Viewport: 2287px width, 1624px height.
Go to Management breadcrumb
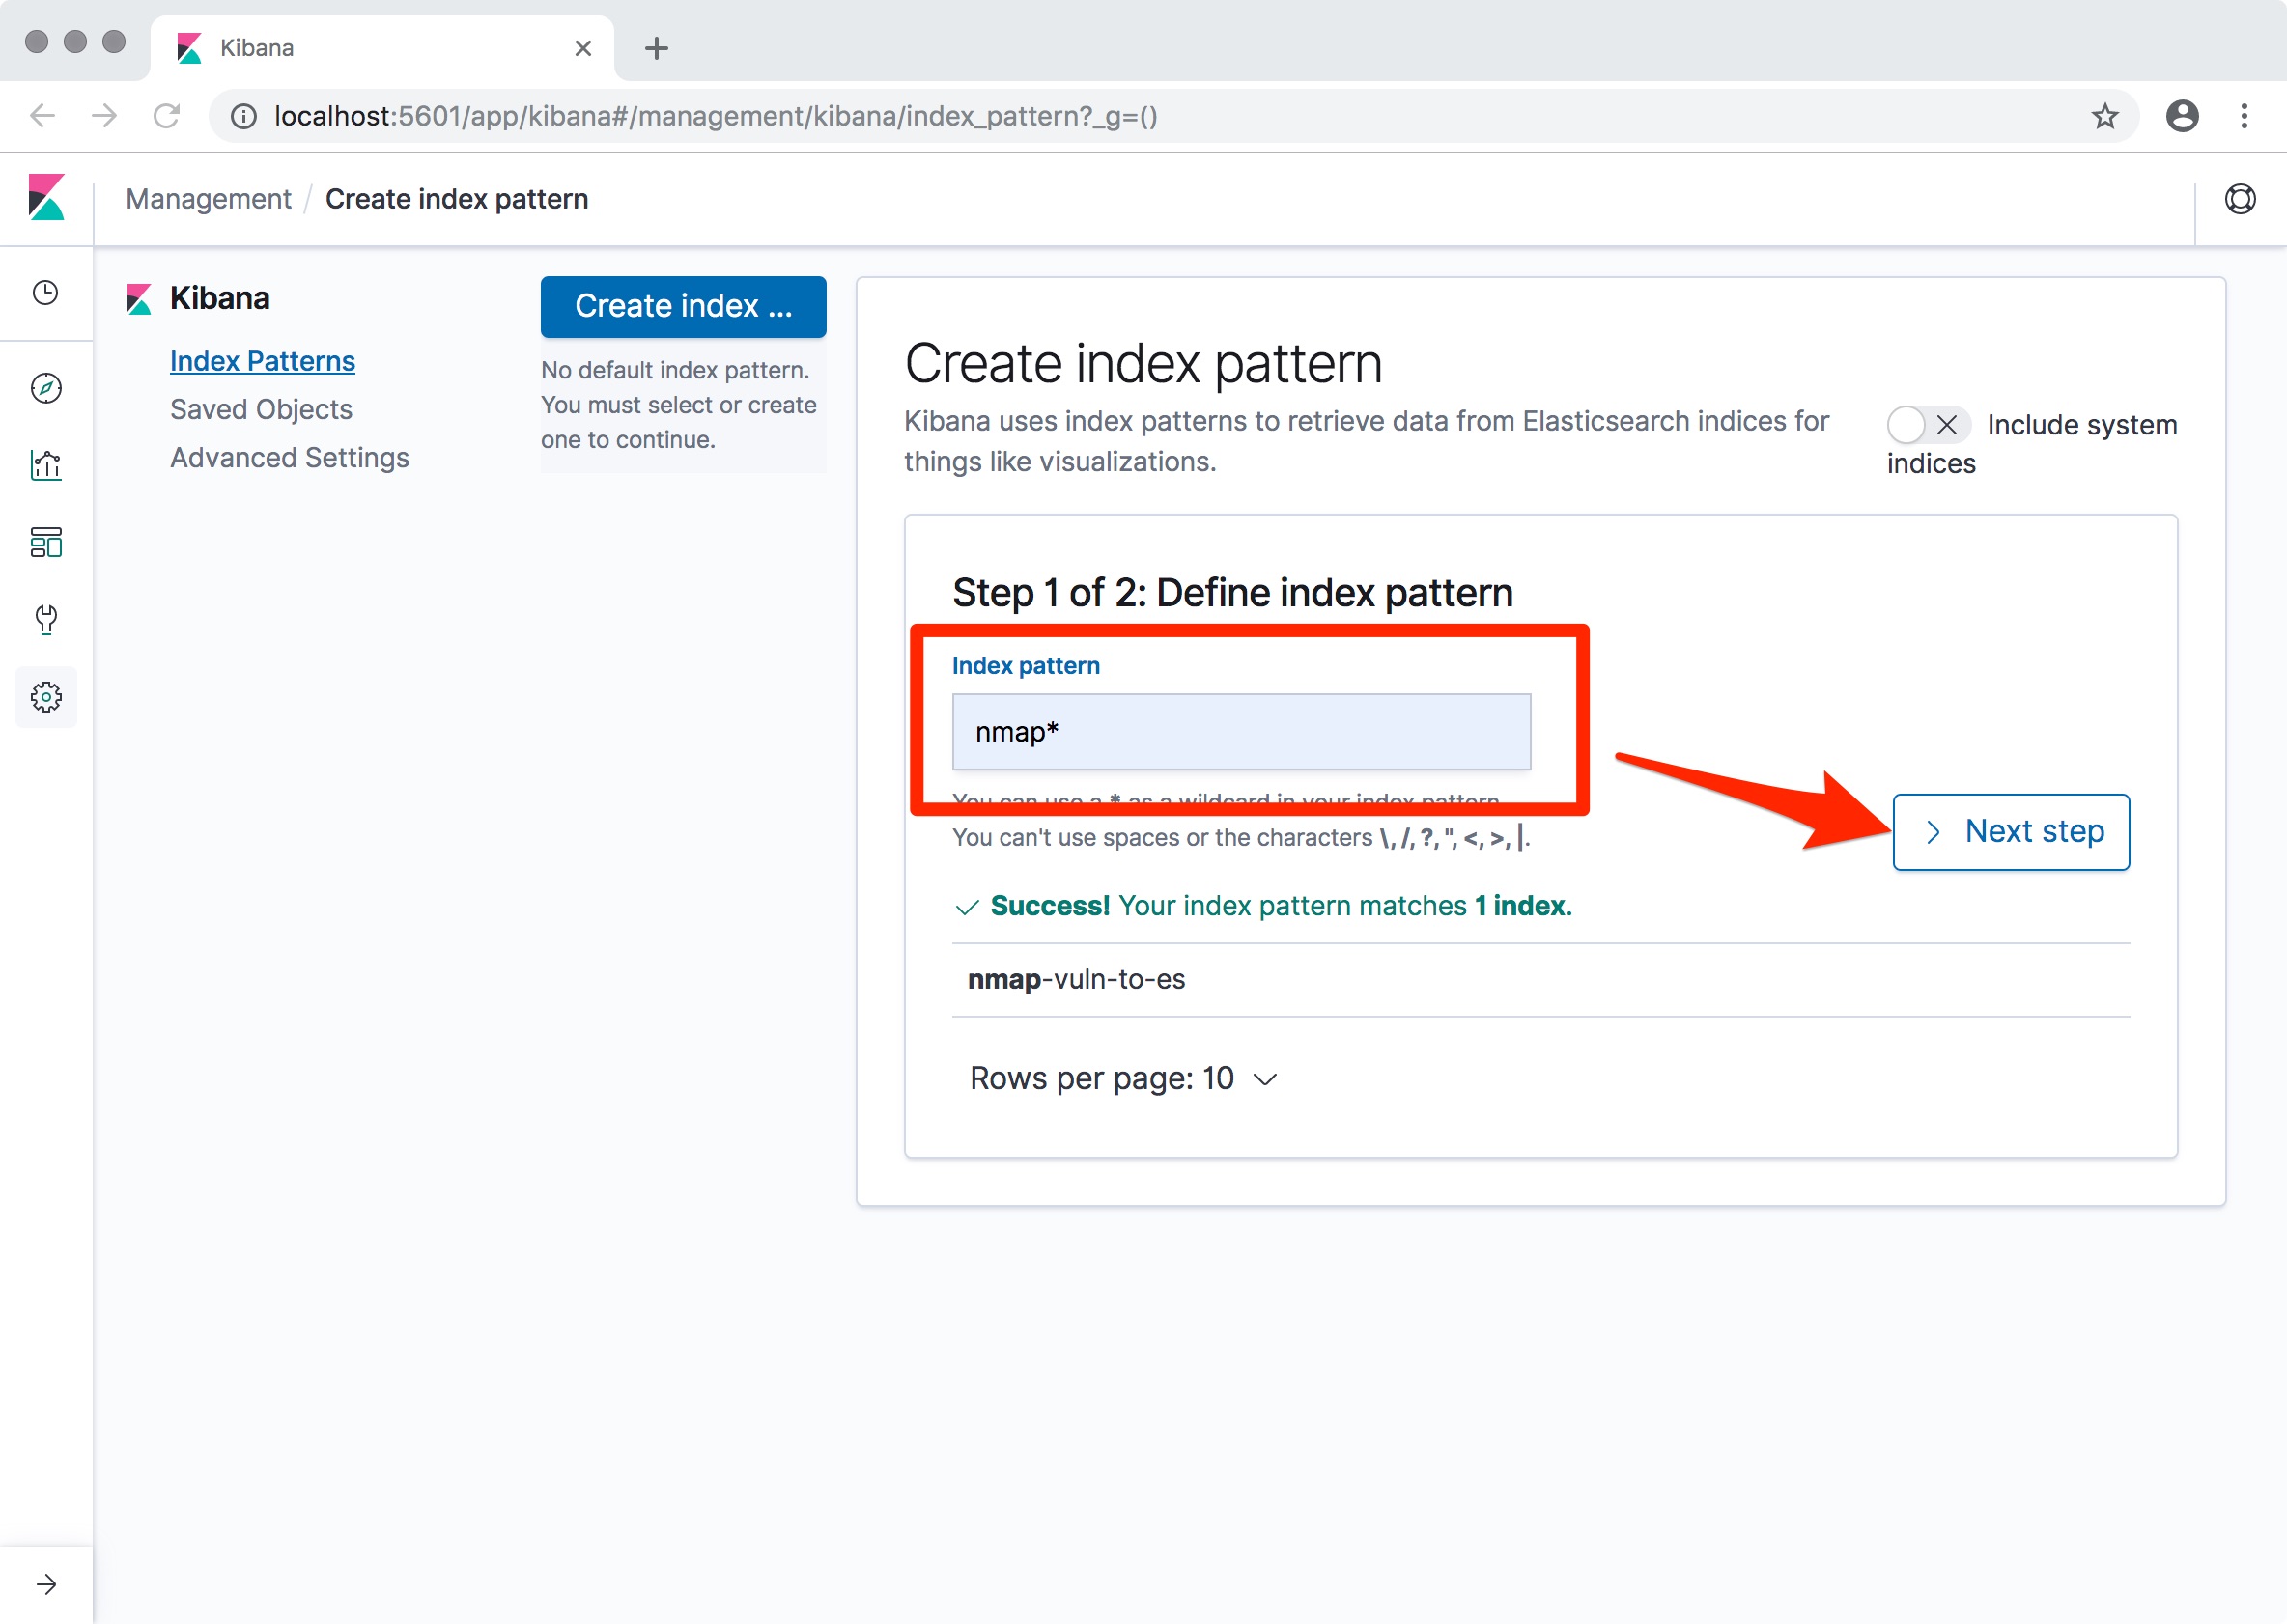[x=208, y=199]
